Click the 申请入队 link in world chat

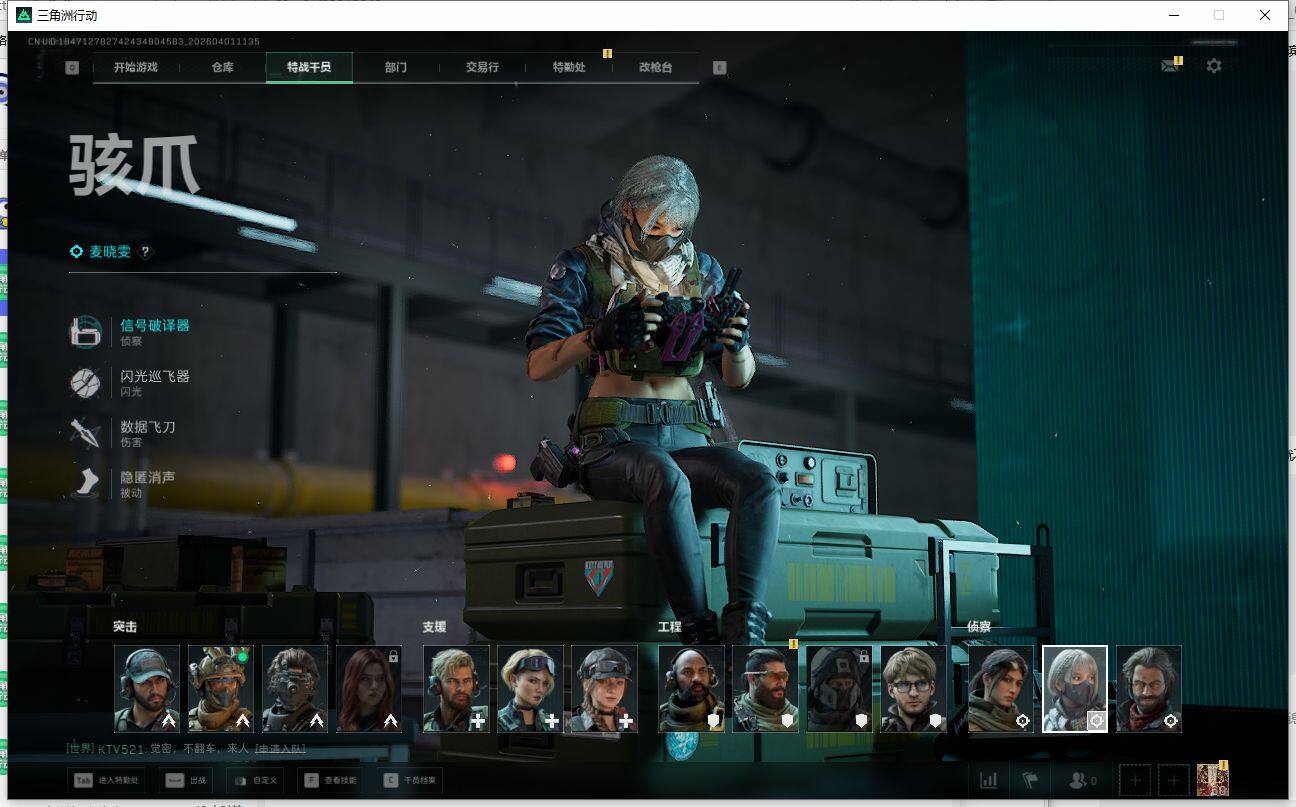[x=280, y=749]
